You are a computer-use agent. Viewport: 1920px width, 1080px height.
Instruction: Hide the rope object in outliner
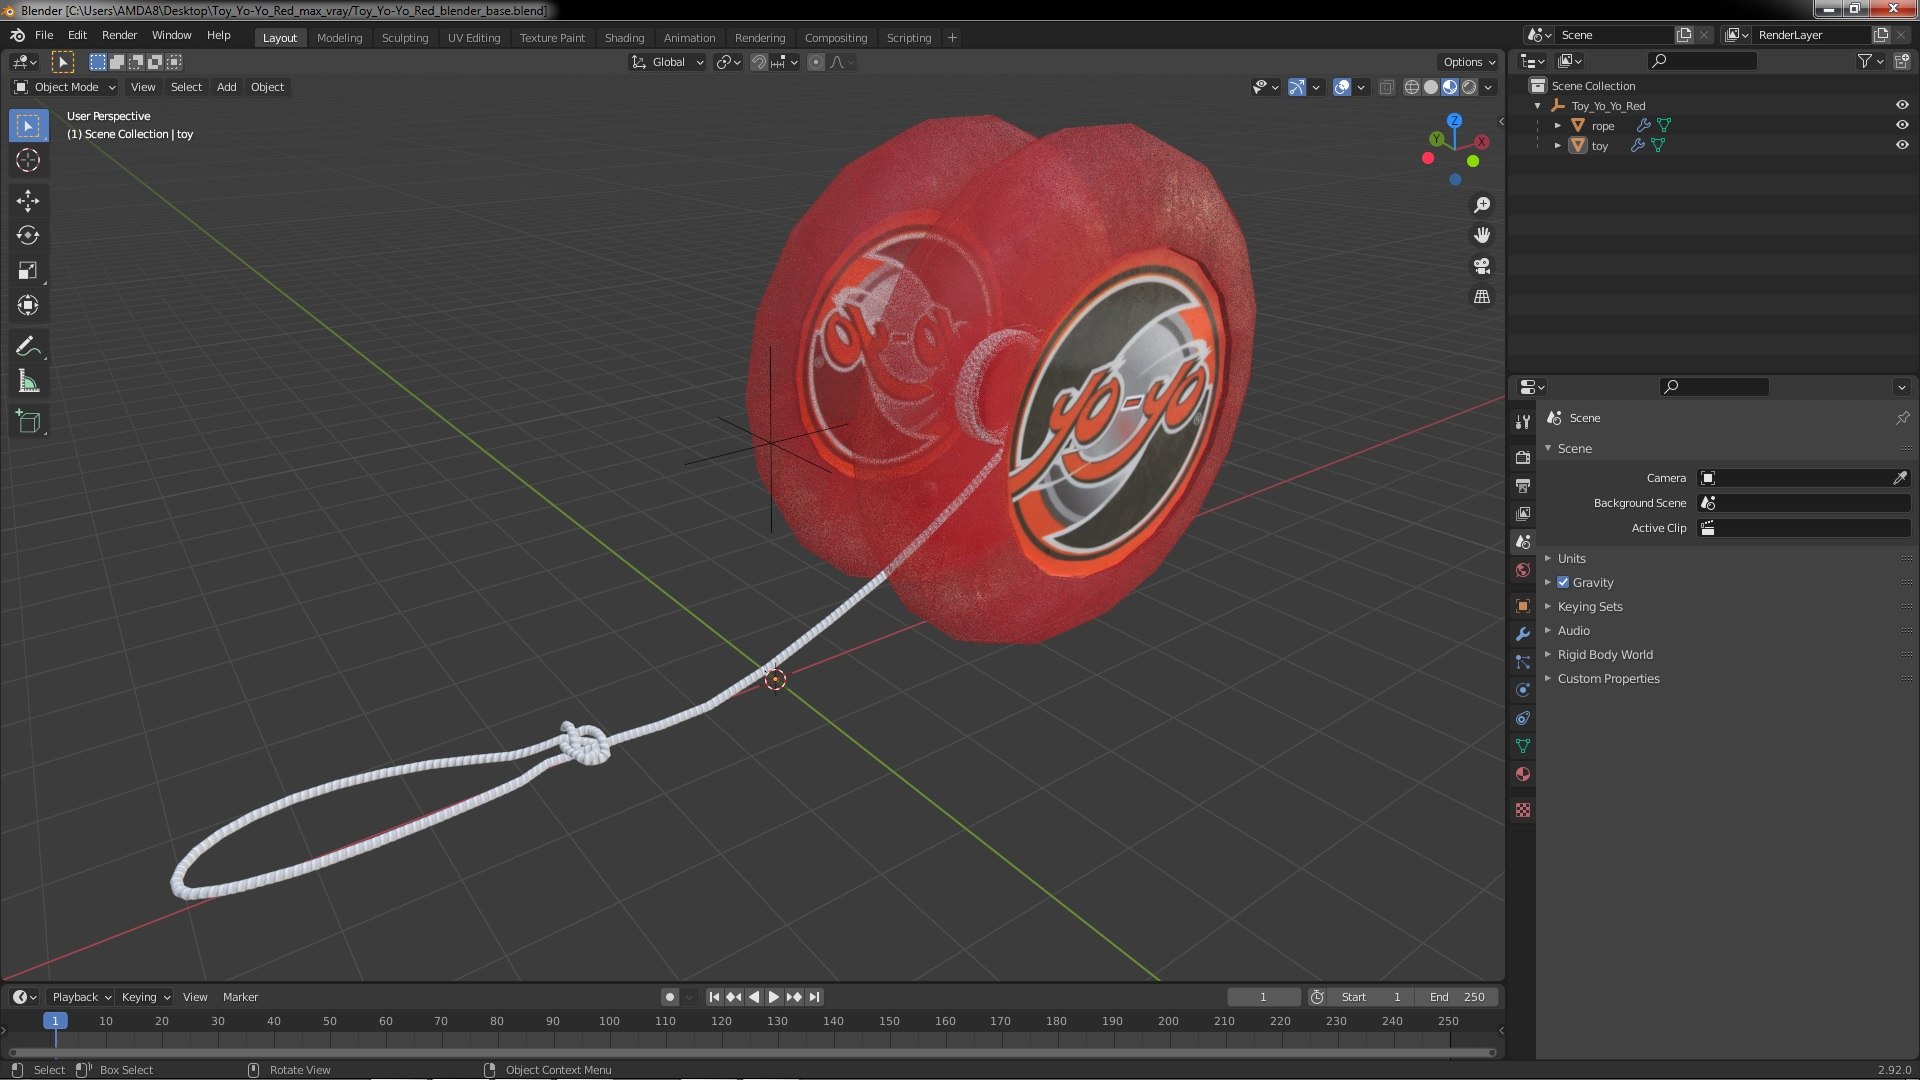(x=1902, y=126)
